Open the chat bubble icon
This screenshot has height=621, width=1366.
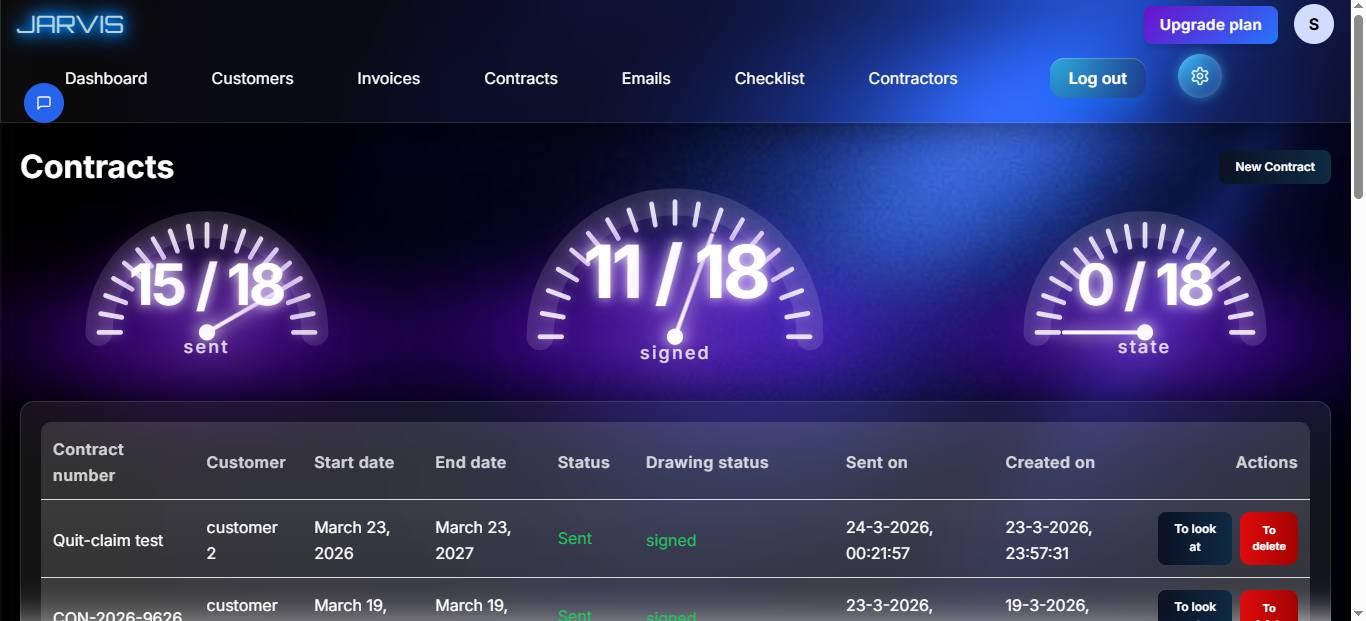(x=44, y=103)
